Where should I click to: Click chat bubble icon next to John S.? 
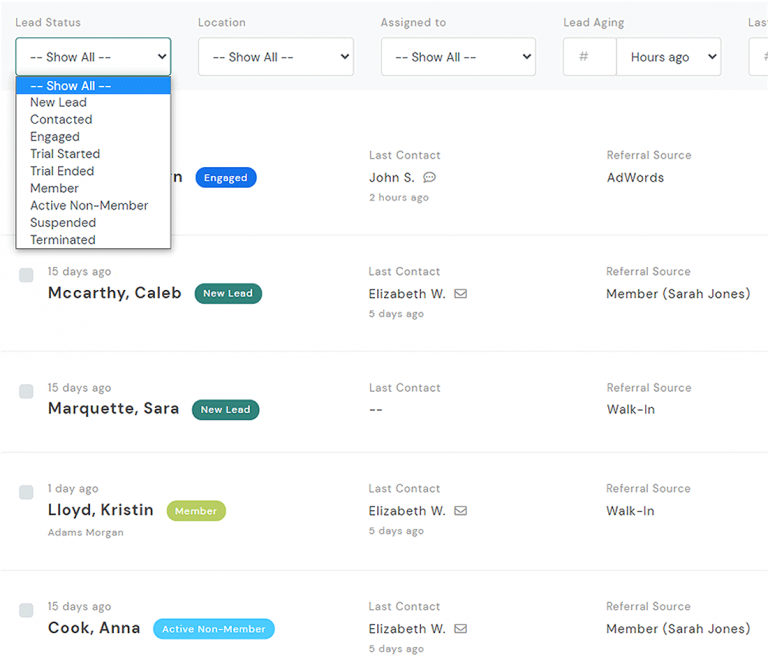click(x=430, y=178)
